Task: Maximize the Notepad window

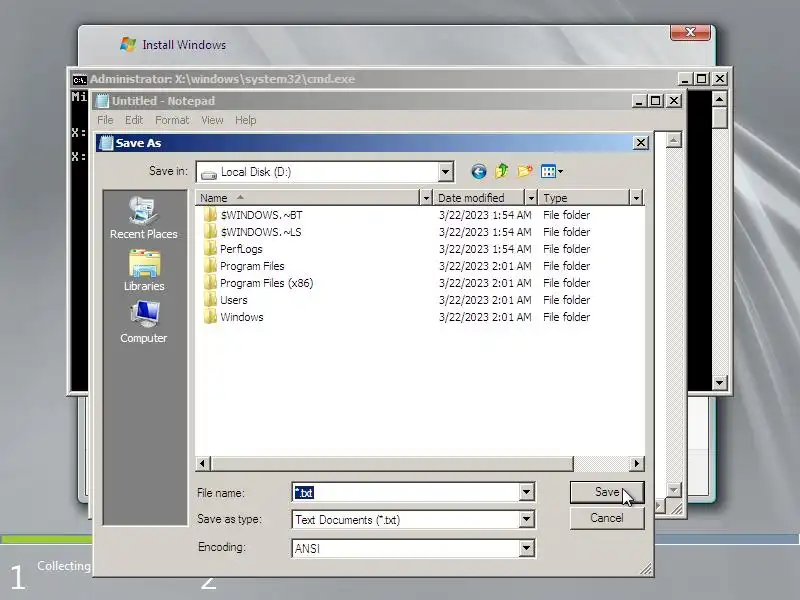Action: tap(656, 101)
